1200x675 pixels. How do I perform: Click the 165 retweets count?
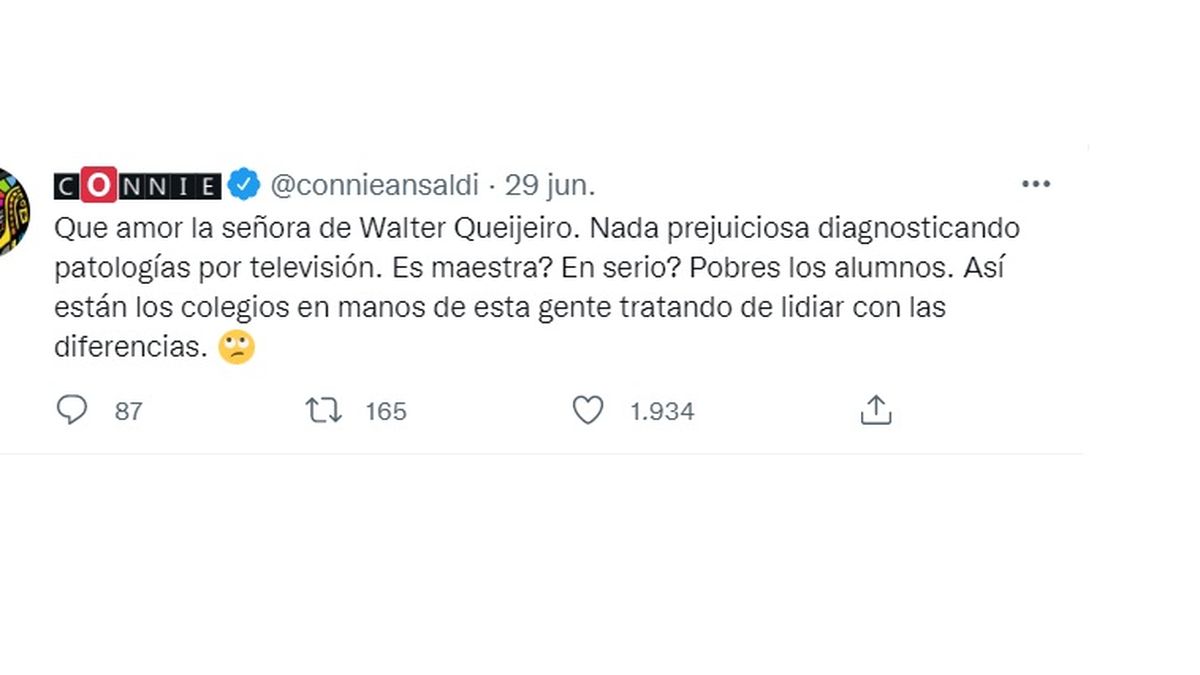pyautogui.click(x=386, y=411)
